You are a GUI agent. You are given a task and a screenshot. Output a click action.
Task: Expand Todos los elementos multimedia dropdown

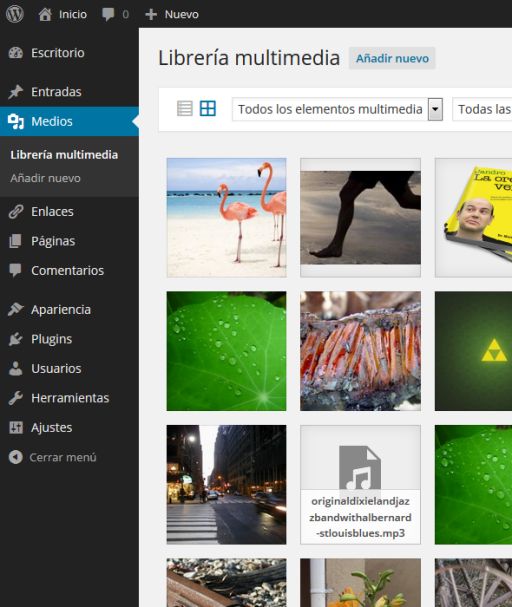tap(337, 109)
